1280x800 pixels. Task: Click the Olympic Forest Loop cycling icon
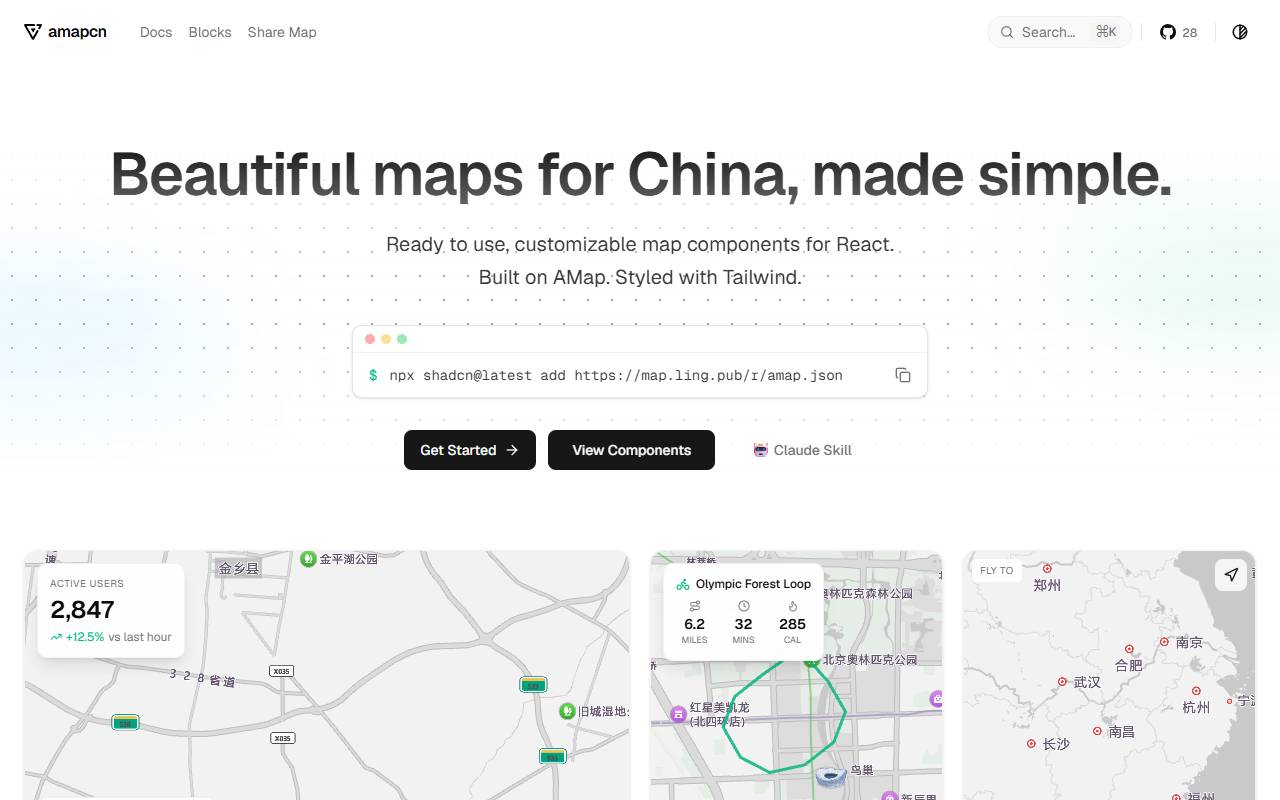pyautogui.click(x=683, y=584)
